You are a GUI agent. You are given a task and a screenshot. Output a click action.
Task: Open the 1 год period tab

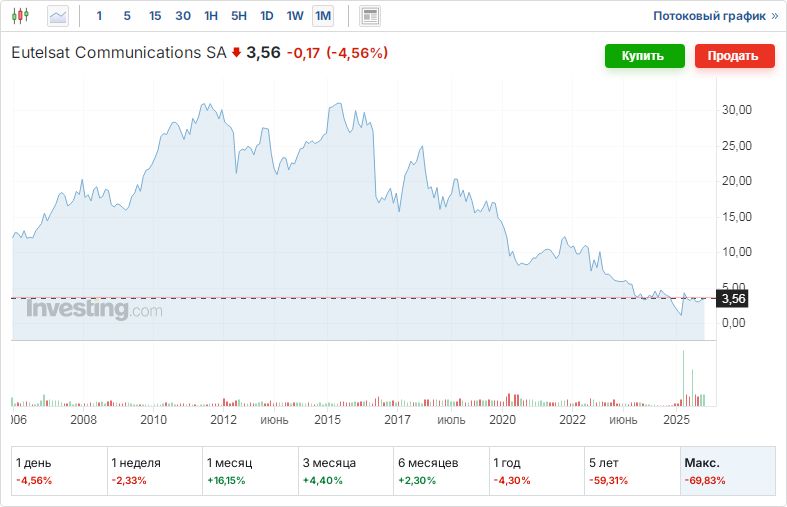coord(536,471)
